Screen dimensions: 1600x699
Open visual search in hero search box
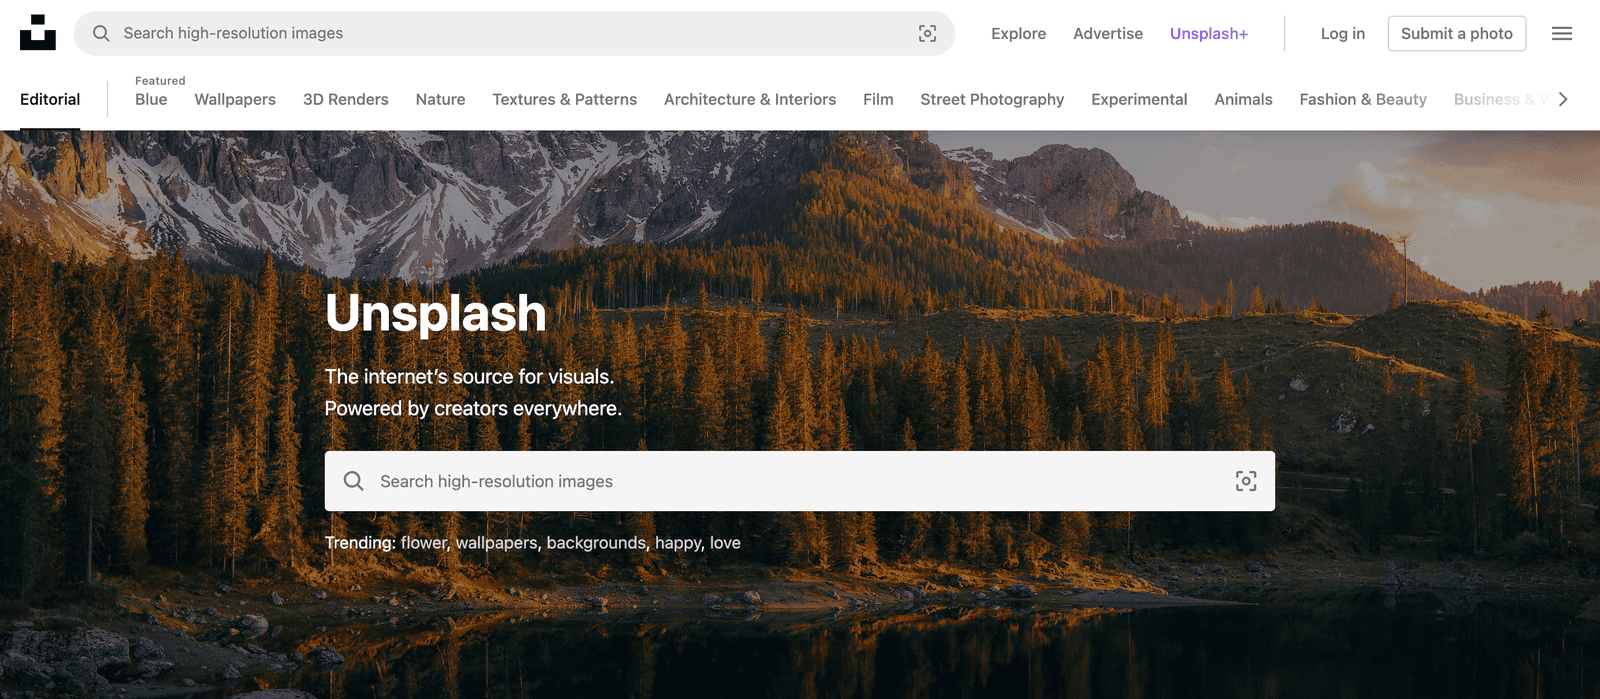click(x=1246, y=481)
